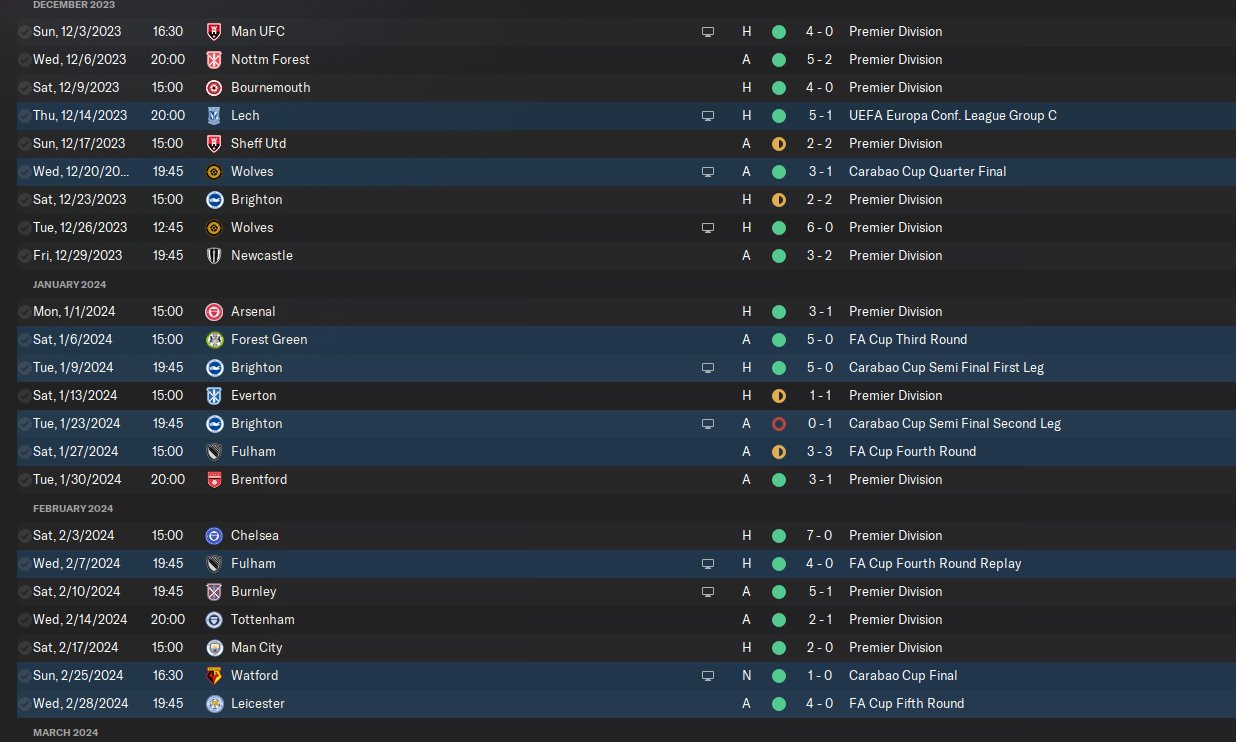Image resolution: width=1236 pixels, height=742 pixels.
Task: Open the Man City team link
Action: tap(257, 648)
